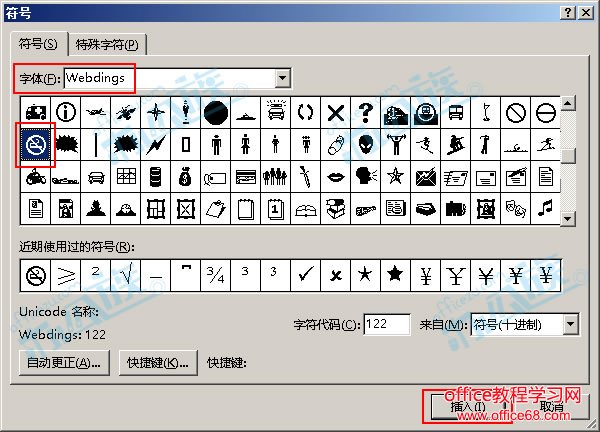
Task: Pick the question mark symbol
Action: [x=366, y=112]
